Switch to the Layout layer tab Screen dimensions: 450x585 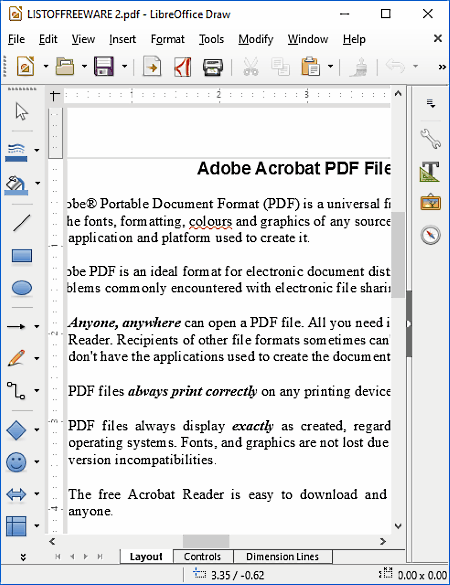tap(146, 557)
